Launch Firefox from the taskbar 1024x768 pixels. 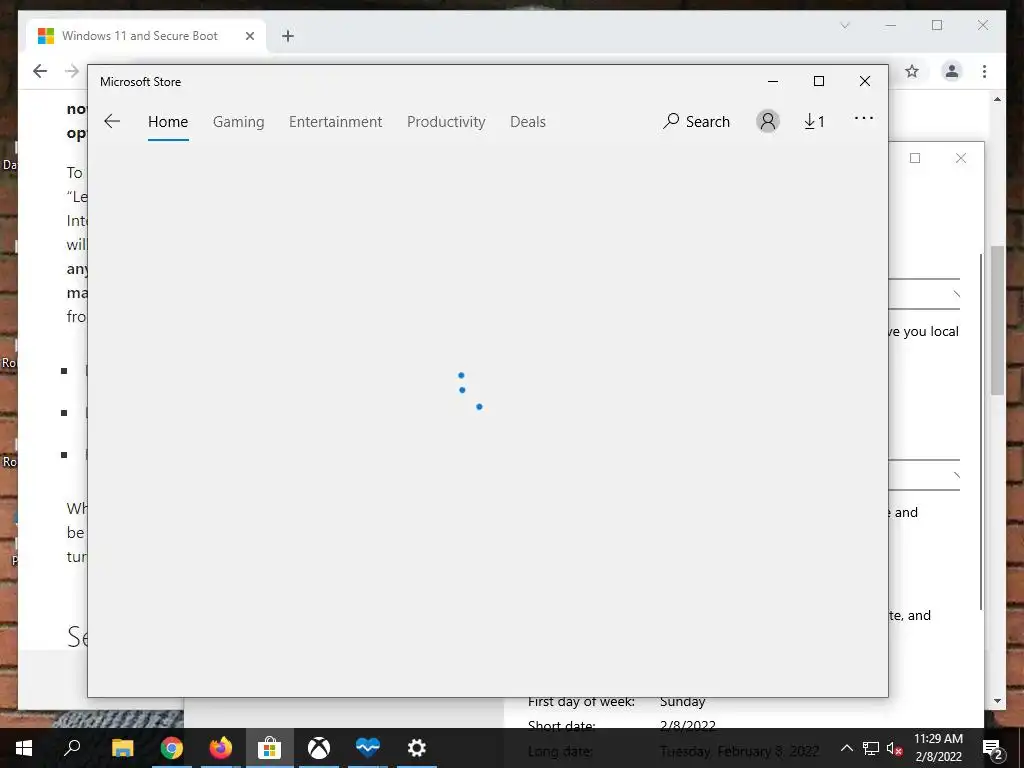221,748
